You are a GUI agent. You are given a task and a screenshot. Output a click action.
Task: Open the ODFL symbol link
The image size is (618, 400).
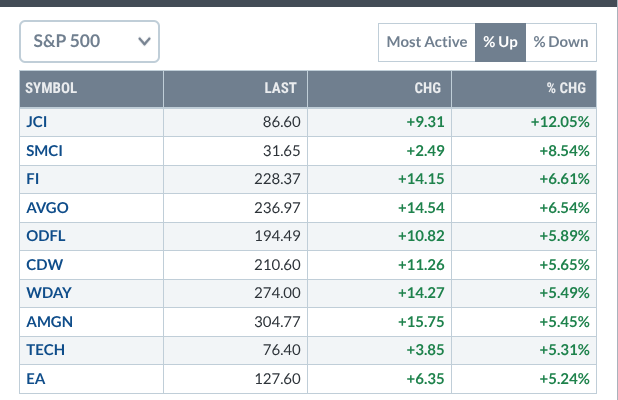[x=46, y=236]
